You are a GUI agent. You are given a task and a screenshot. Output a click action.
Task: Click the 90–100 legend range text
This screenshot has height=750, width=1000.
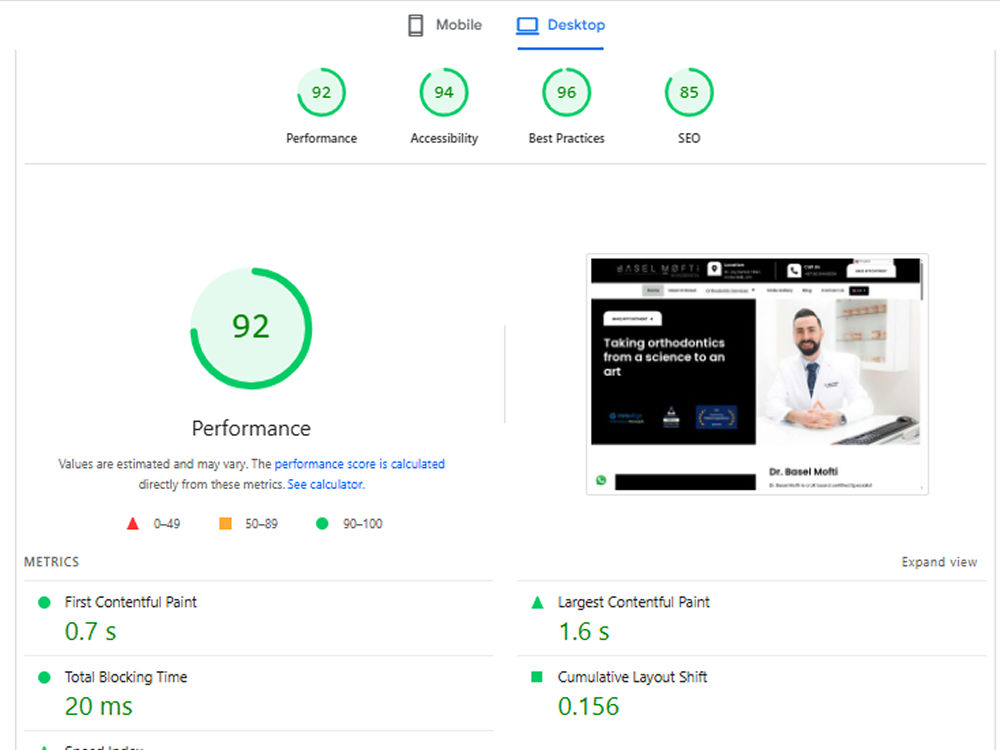[363, 524]
